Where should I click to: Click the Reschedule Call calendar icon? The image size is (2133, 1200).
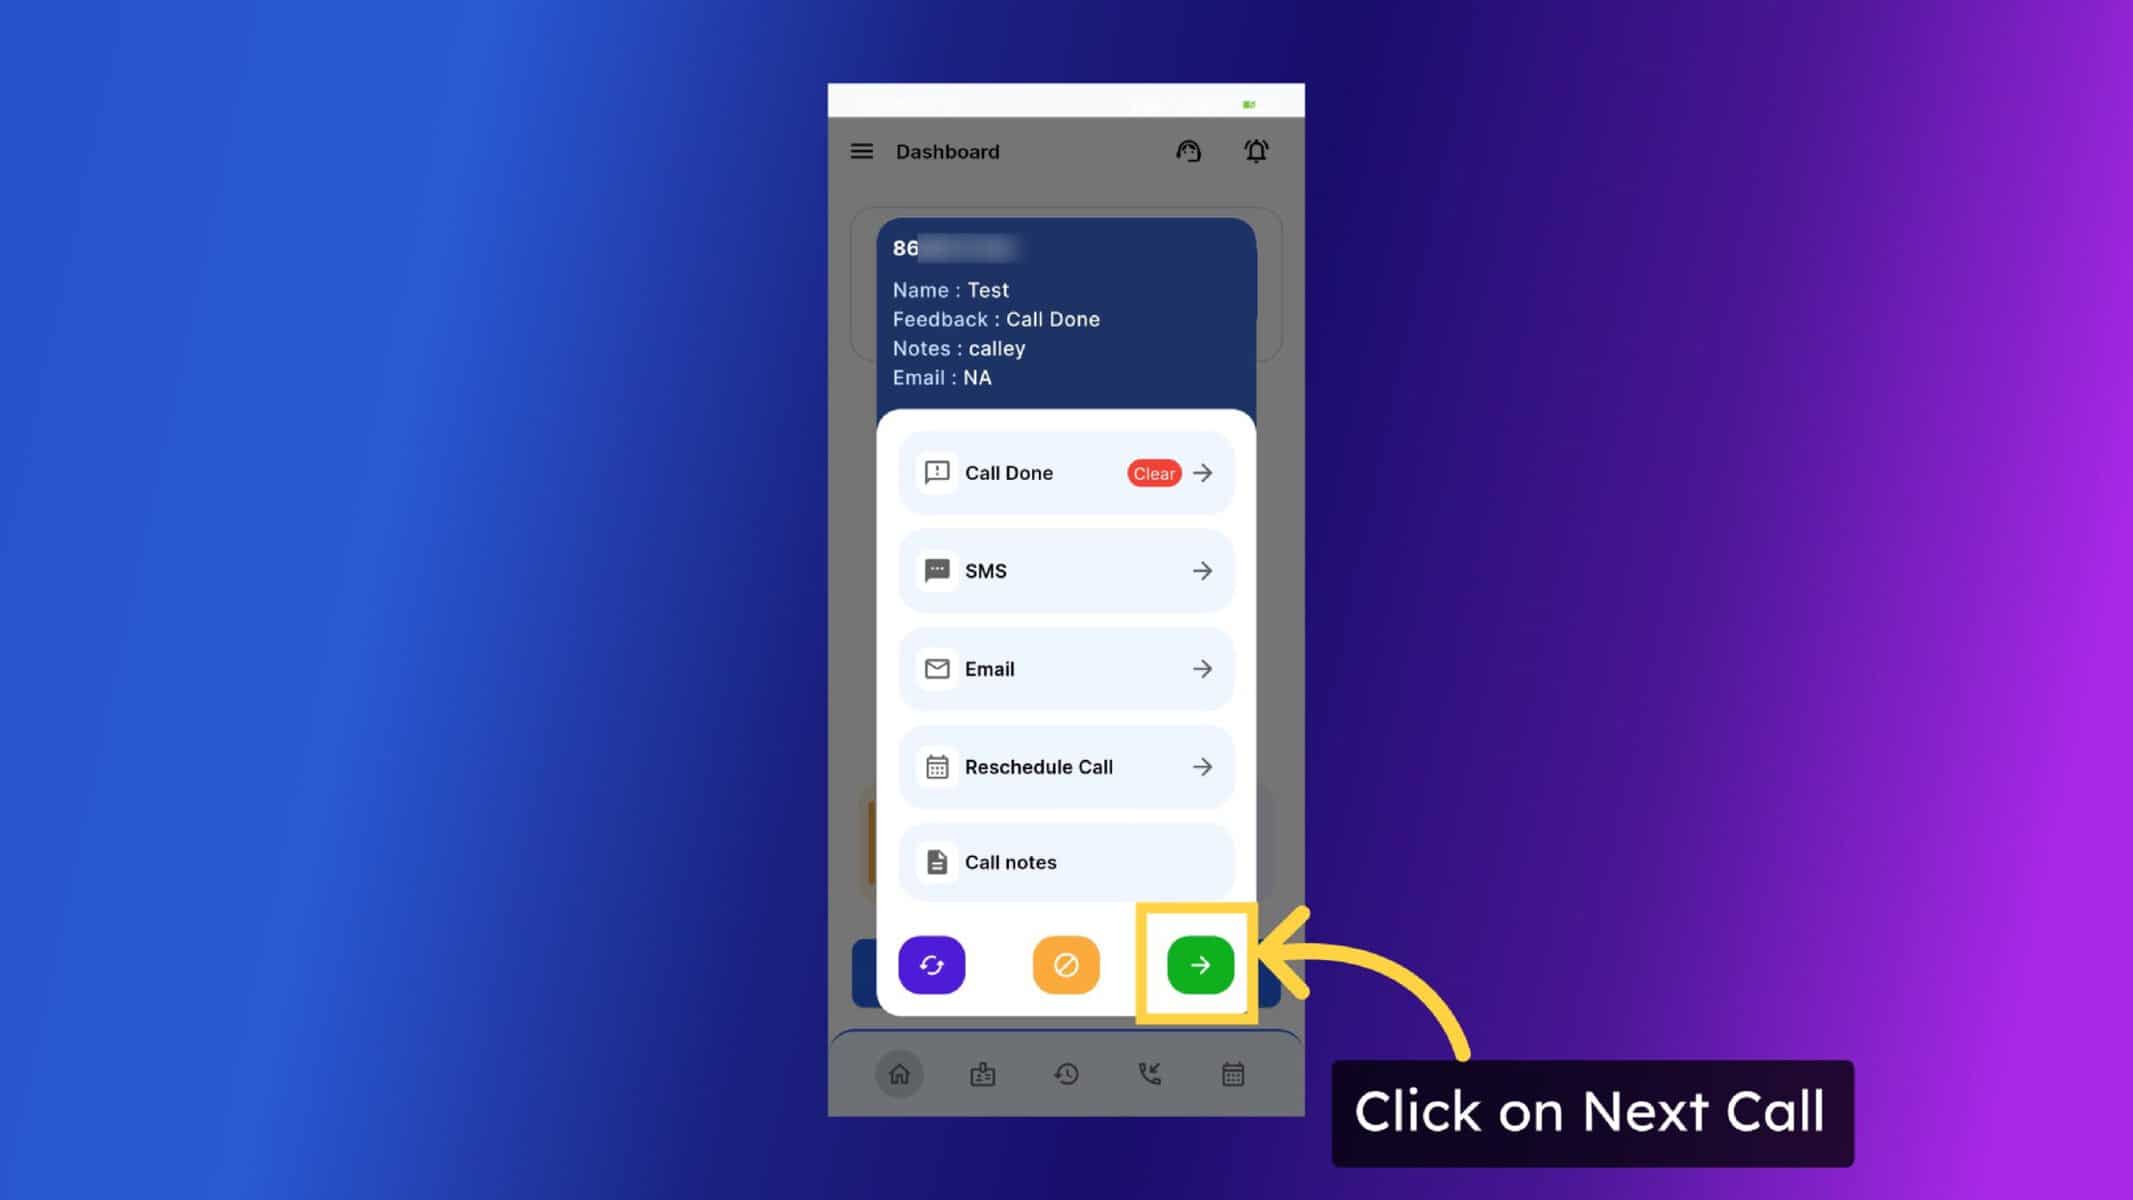(x=938, y=765)
